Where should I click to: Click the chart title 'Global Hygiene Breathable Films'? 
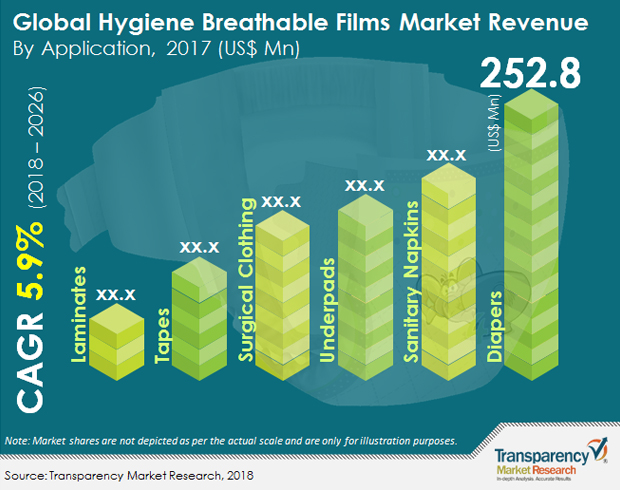pos(201,22)
